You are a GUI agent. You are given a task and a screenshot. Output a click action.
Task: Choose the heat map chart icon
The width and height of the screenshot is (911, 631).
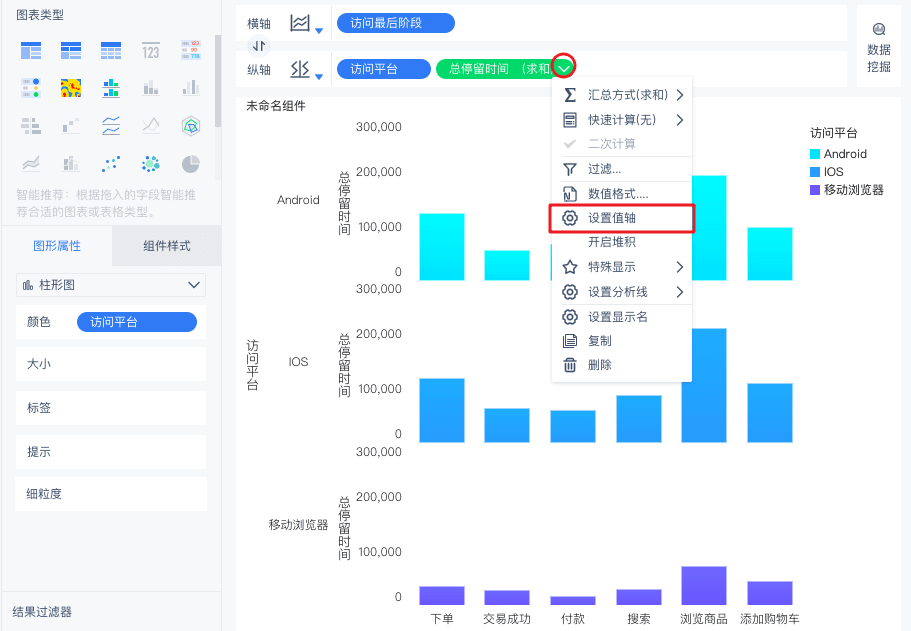coord(71,88)
